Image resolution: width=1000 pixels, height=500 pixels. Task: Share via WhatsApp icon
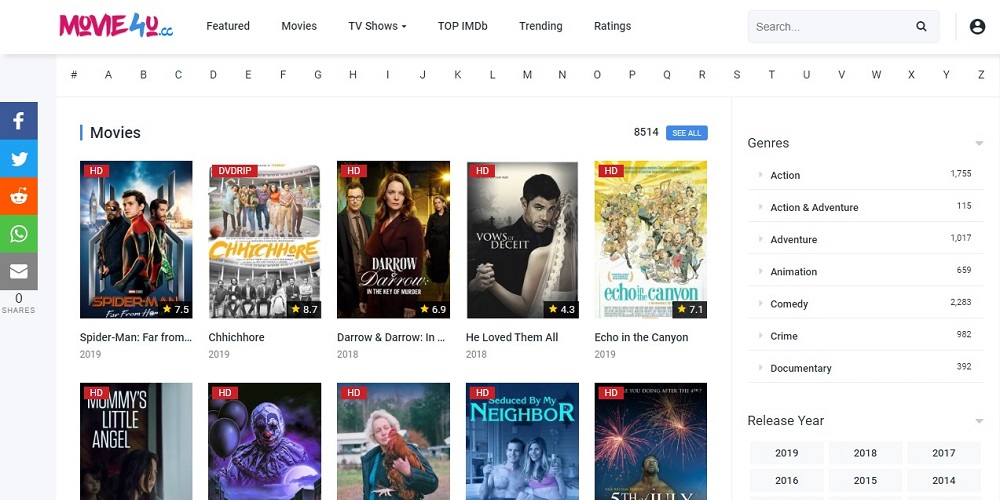pos(18,233)
